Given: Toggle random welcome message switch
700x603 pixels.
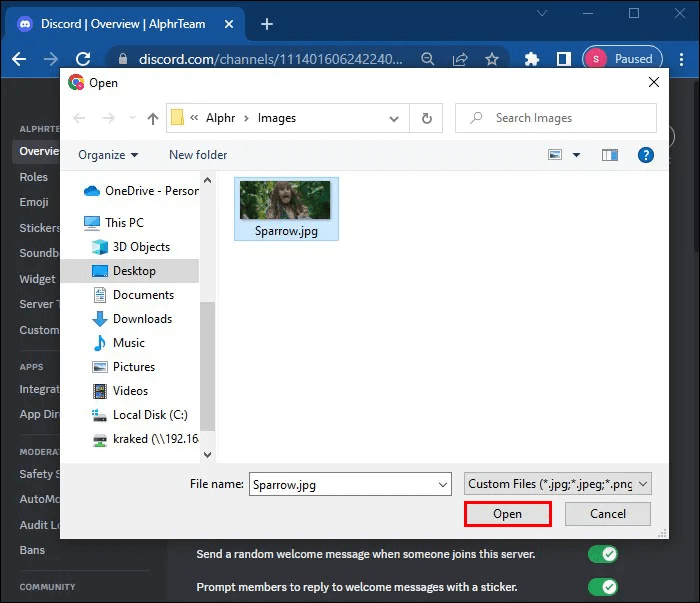Looking at the screenshot, I should click(603, 554).
